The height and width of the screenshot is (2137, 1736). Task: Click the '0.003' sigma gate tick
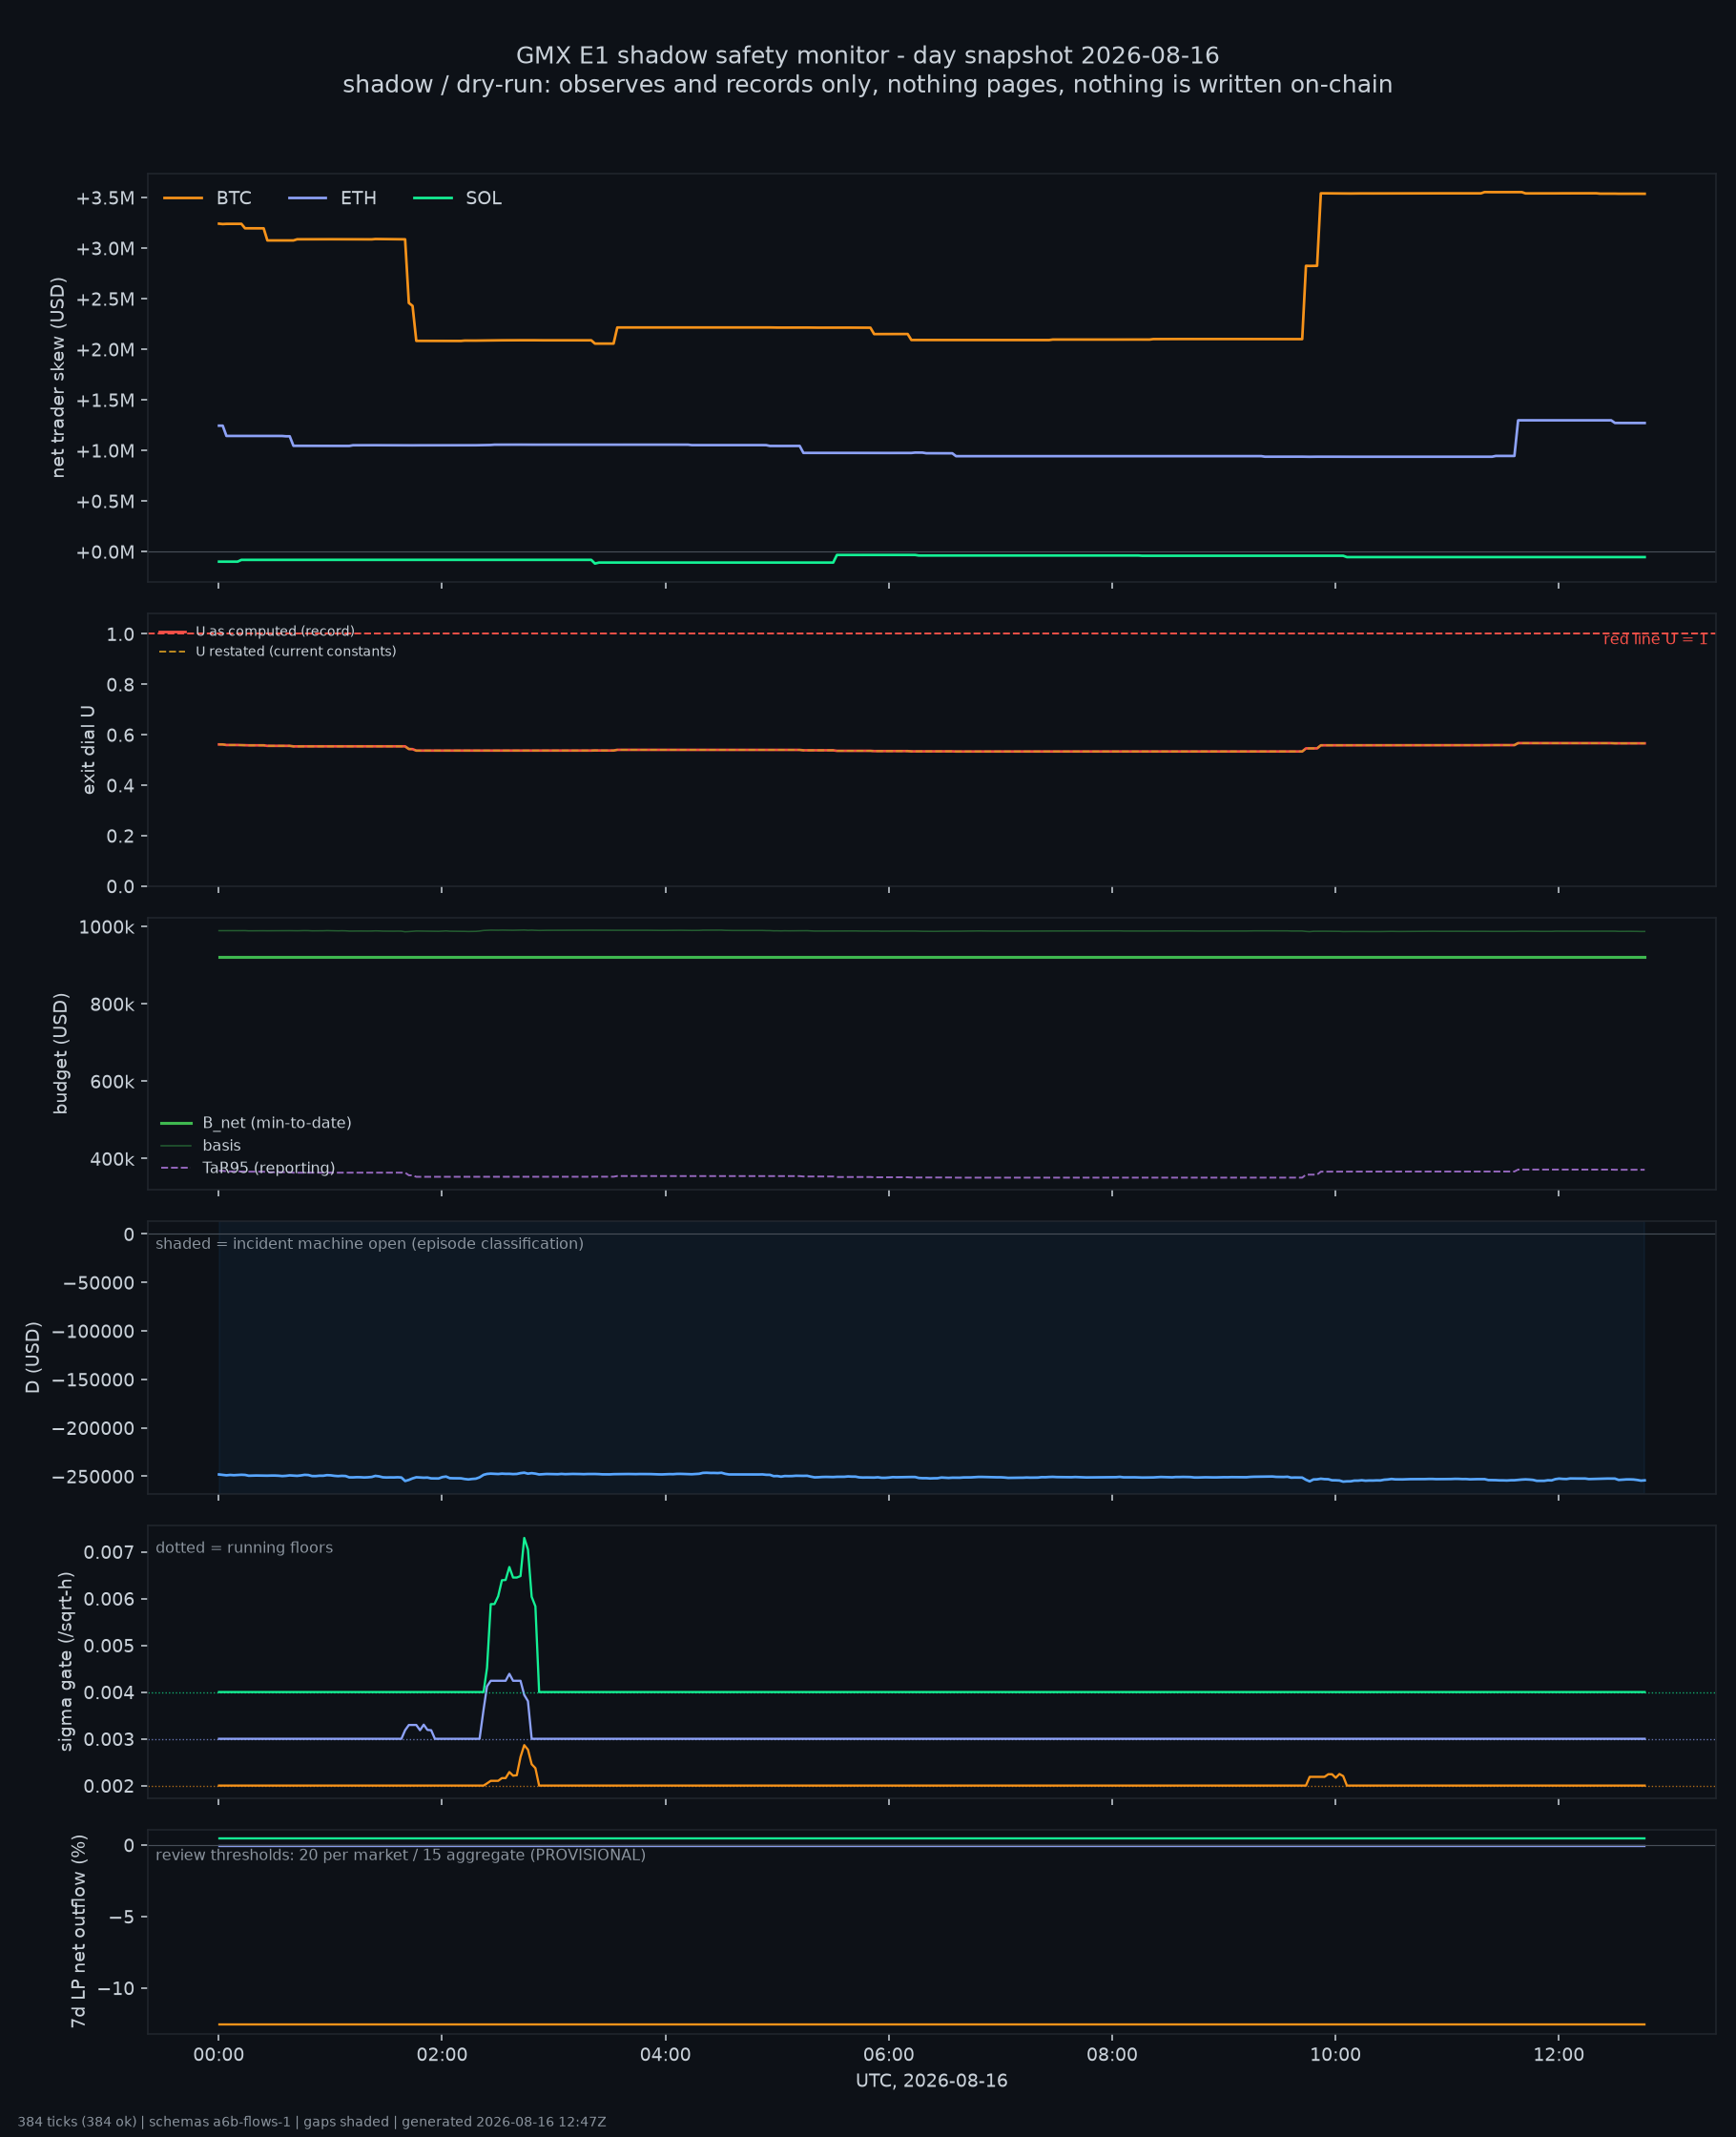point(109,1740)
